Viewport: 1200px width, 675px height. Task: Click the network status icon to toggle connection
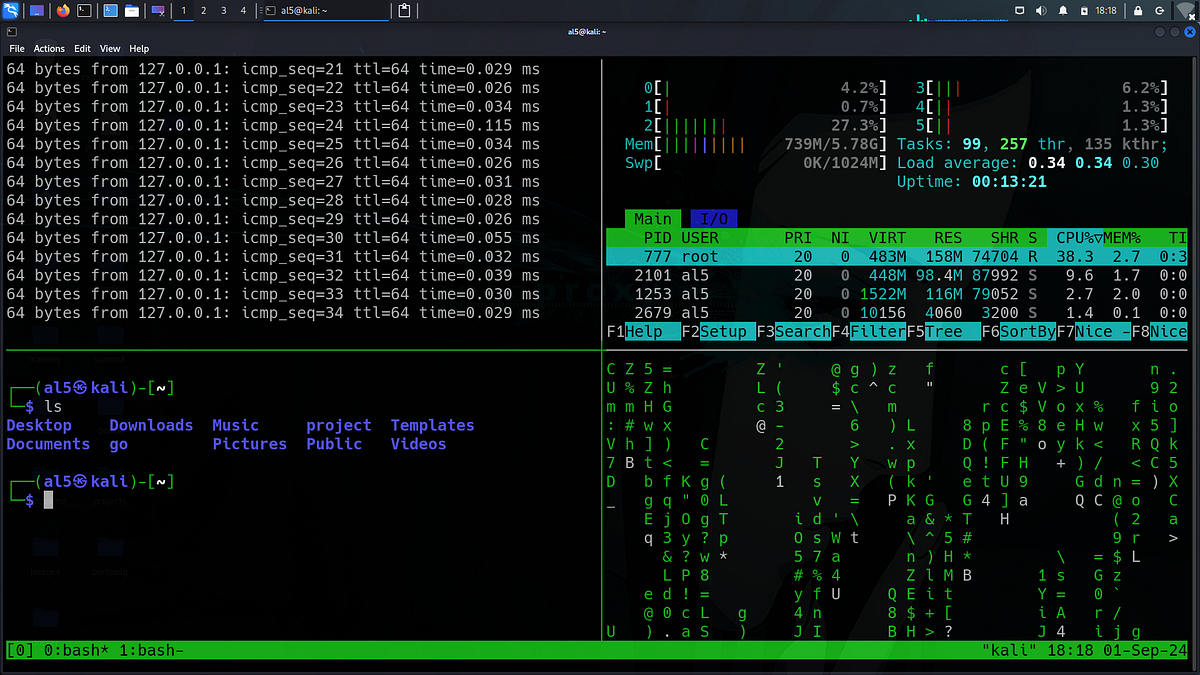pyautogui.click(x=1186, y=11)
